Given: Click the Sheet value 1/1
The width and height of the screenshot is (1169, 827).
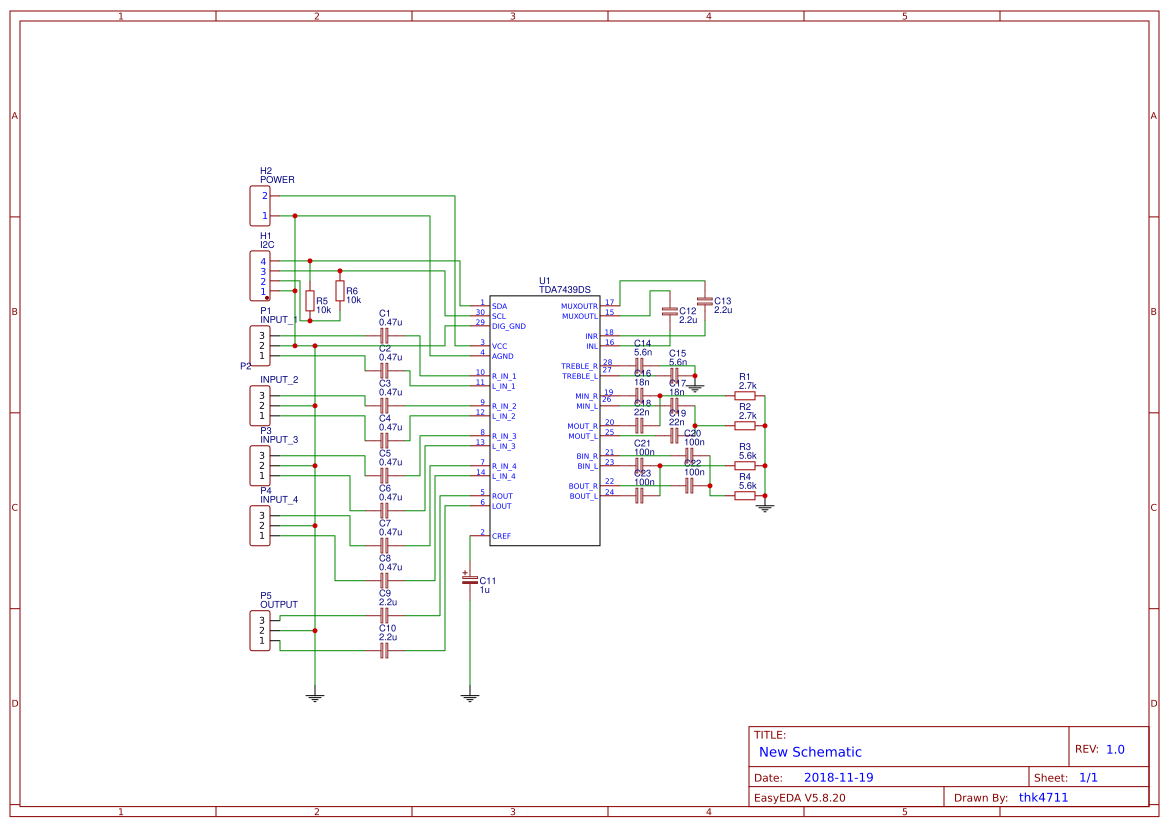Looking at the screenshot, I should pyautogui.click(x=1088, y=777).
